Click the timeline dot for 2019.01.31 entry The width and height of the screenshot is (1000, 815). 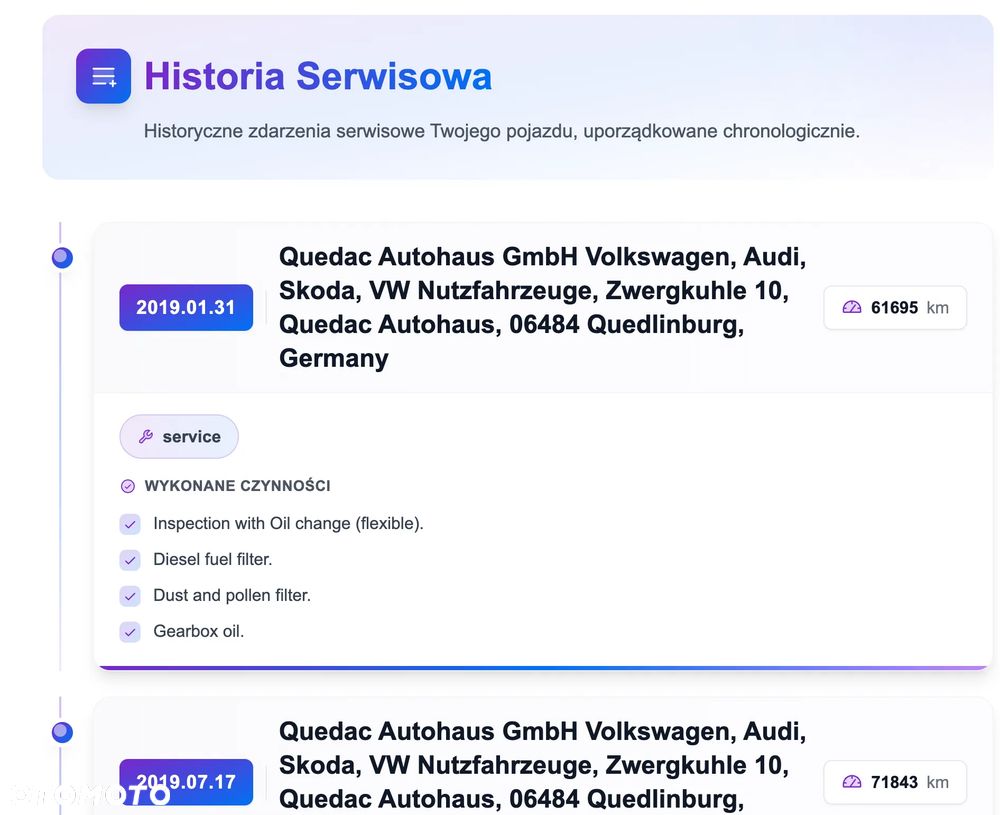tap(62, 258)
